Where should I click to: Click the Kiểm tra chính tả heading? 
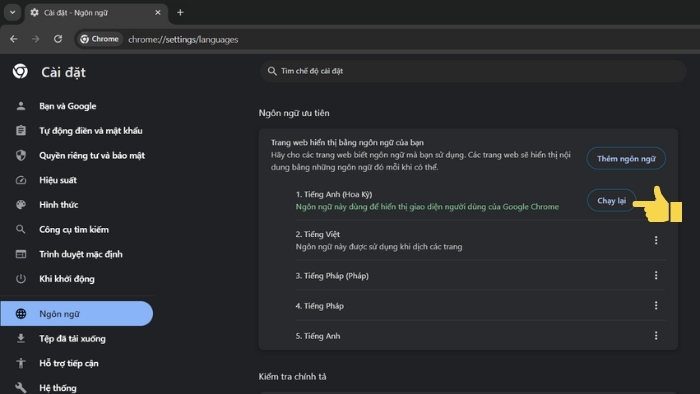coord(292,377)
